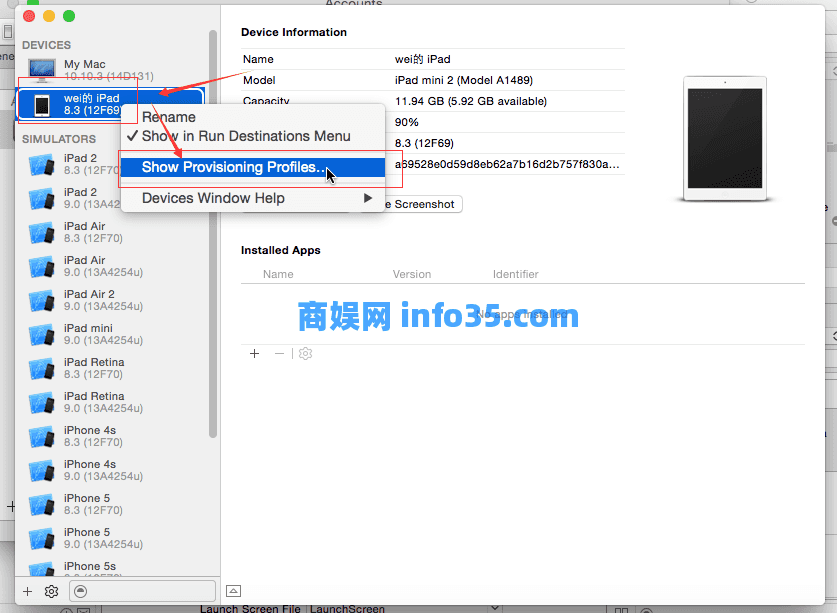The height and width of the screenshot is (613, 837).
Task: Select iPad Retina 9.0 simulator icon
Action: pos(42,403)
